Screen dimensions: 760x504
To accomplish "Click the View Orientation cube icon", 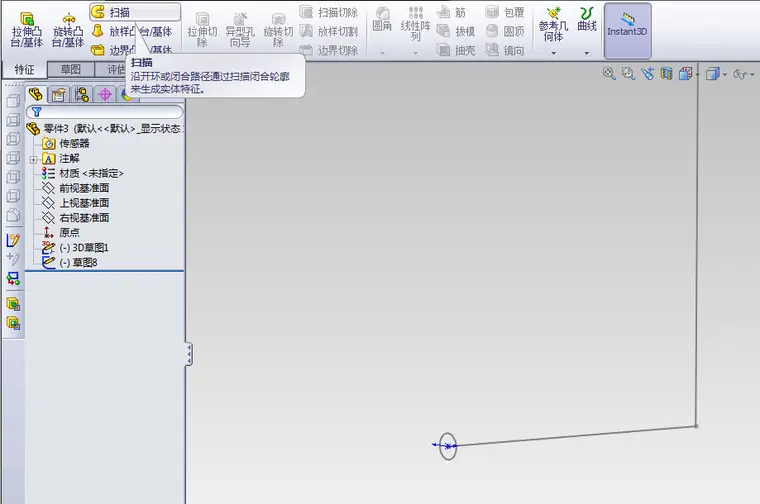I will coord(685,74).
